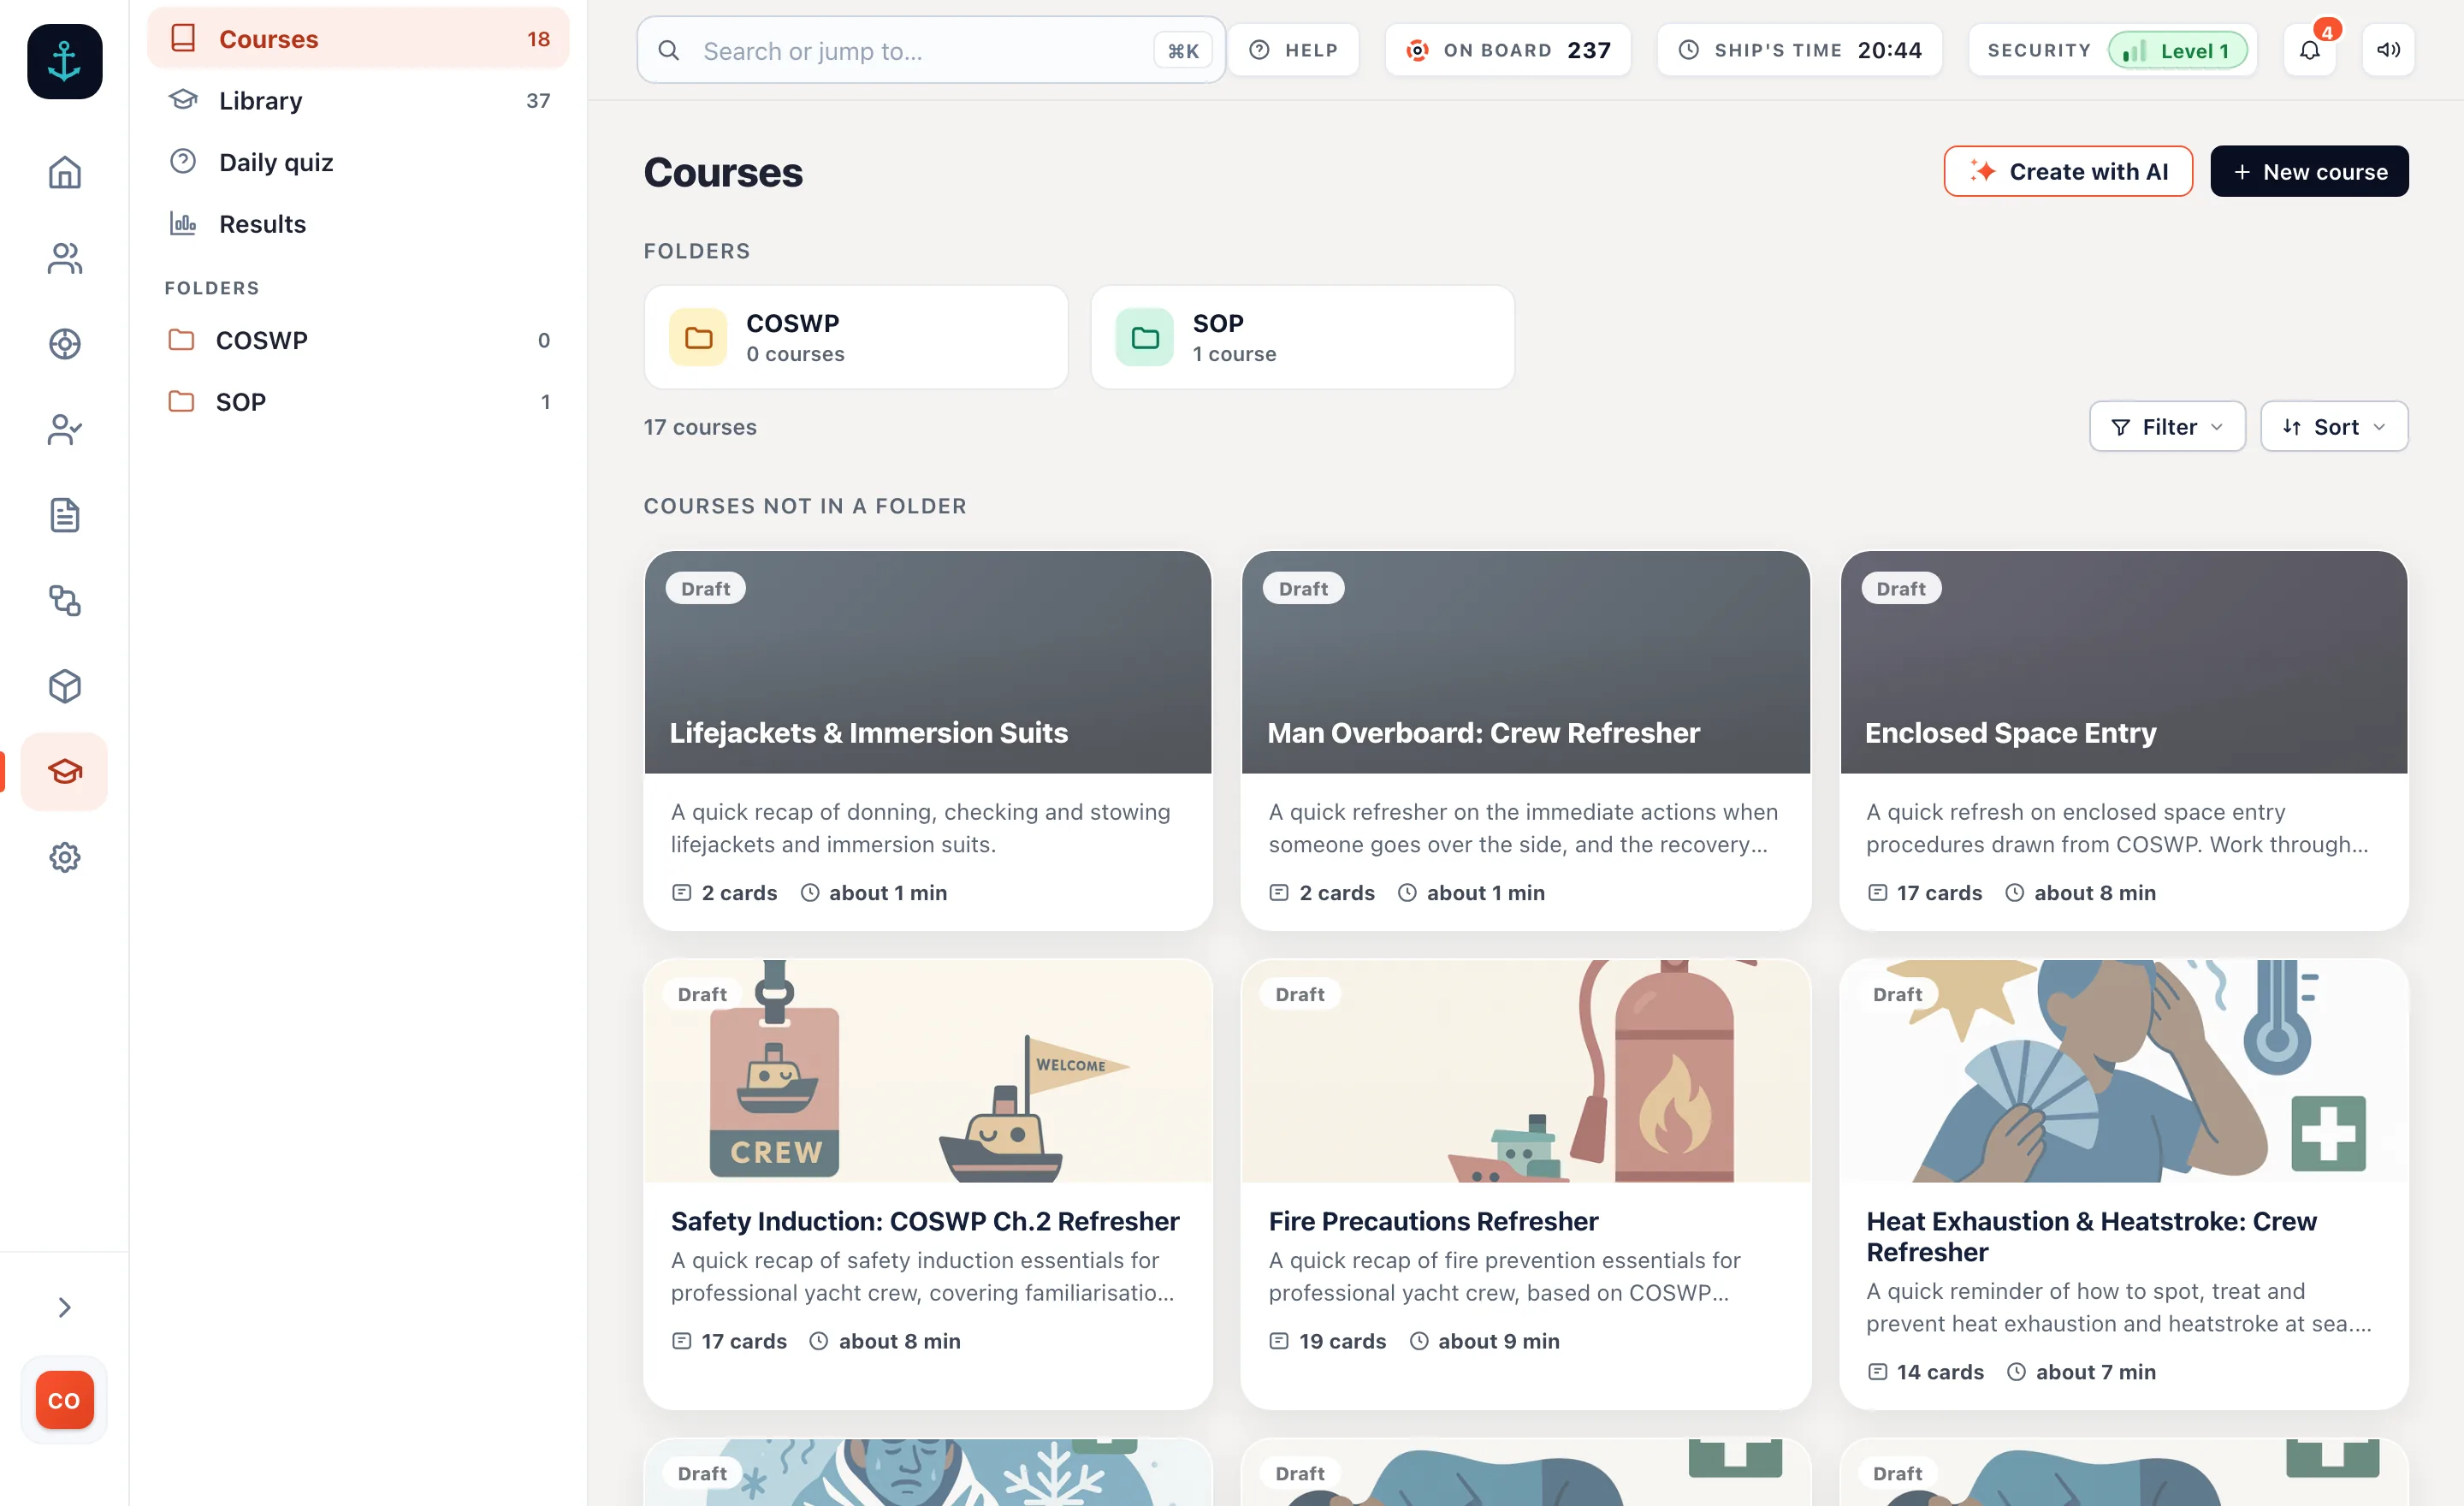Open the documents icon in the sidebar
The width and height of the screenshot is (2464, 1506).
coord(64,515)
